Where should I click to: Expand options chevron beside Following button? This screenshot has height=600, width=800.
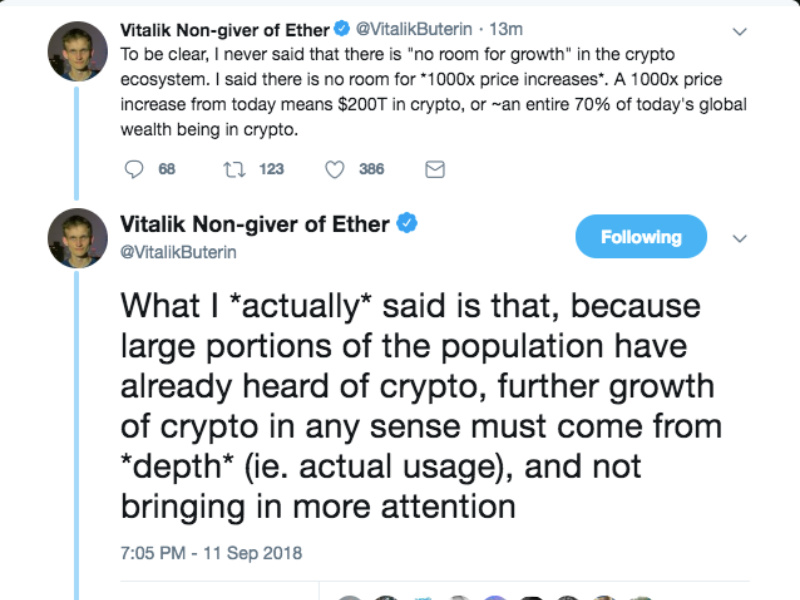click(x=739, y=238)
